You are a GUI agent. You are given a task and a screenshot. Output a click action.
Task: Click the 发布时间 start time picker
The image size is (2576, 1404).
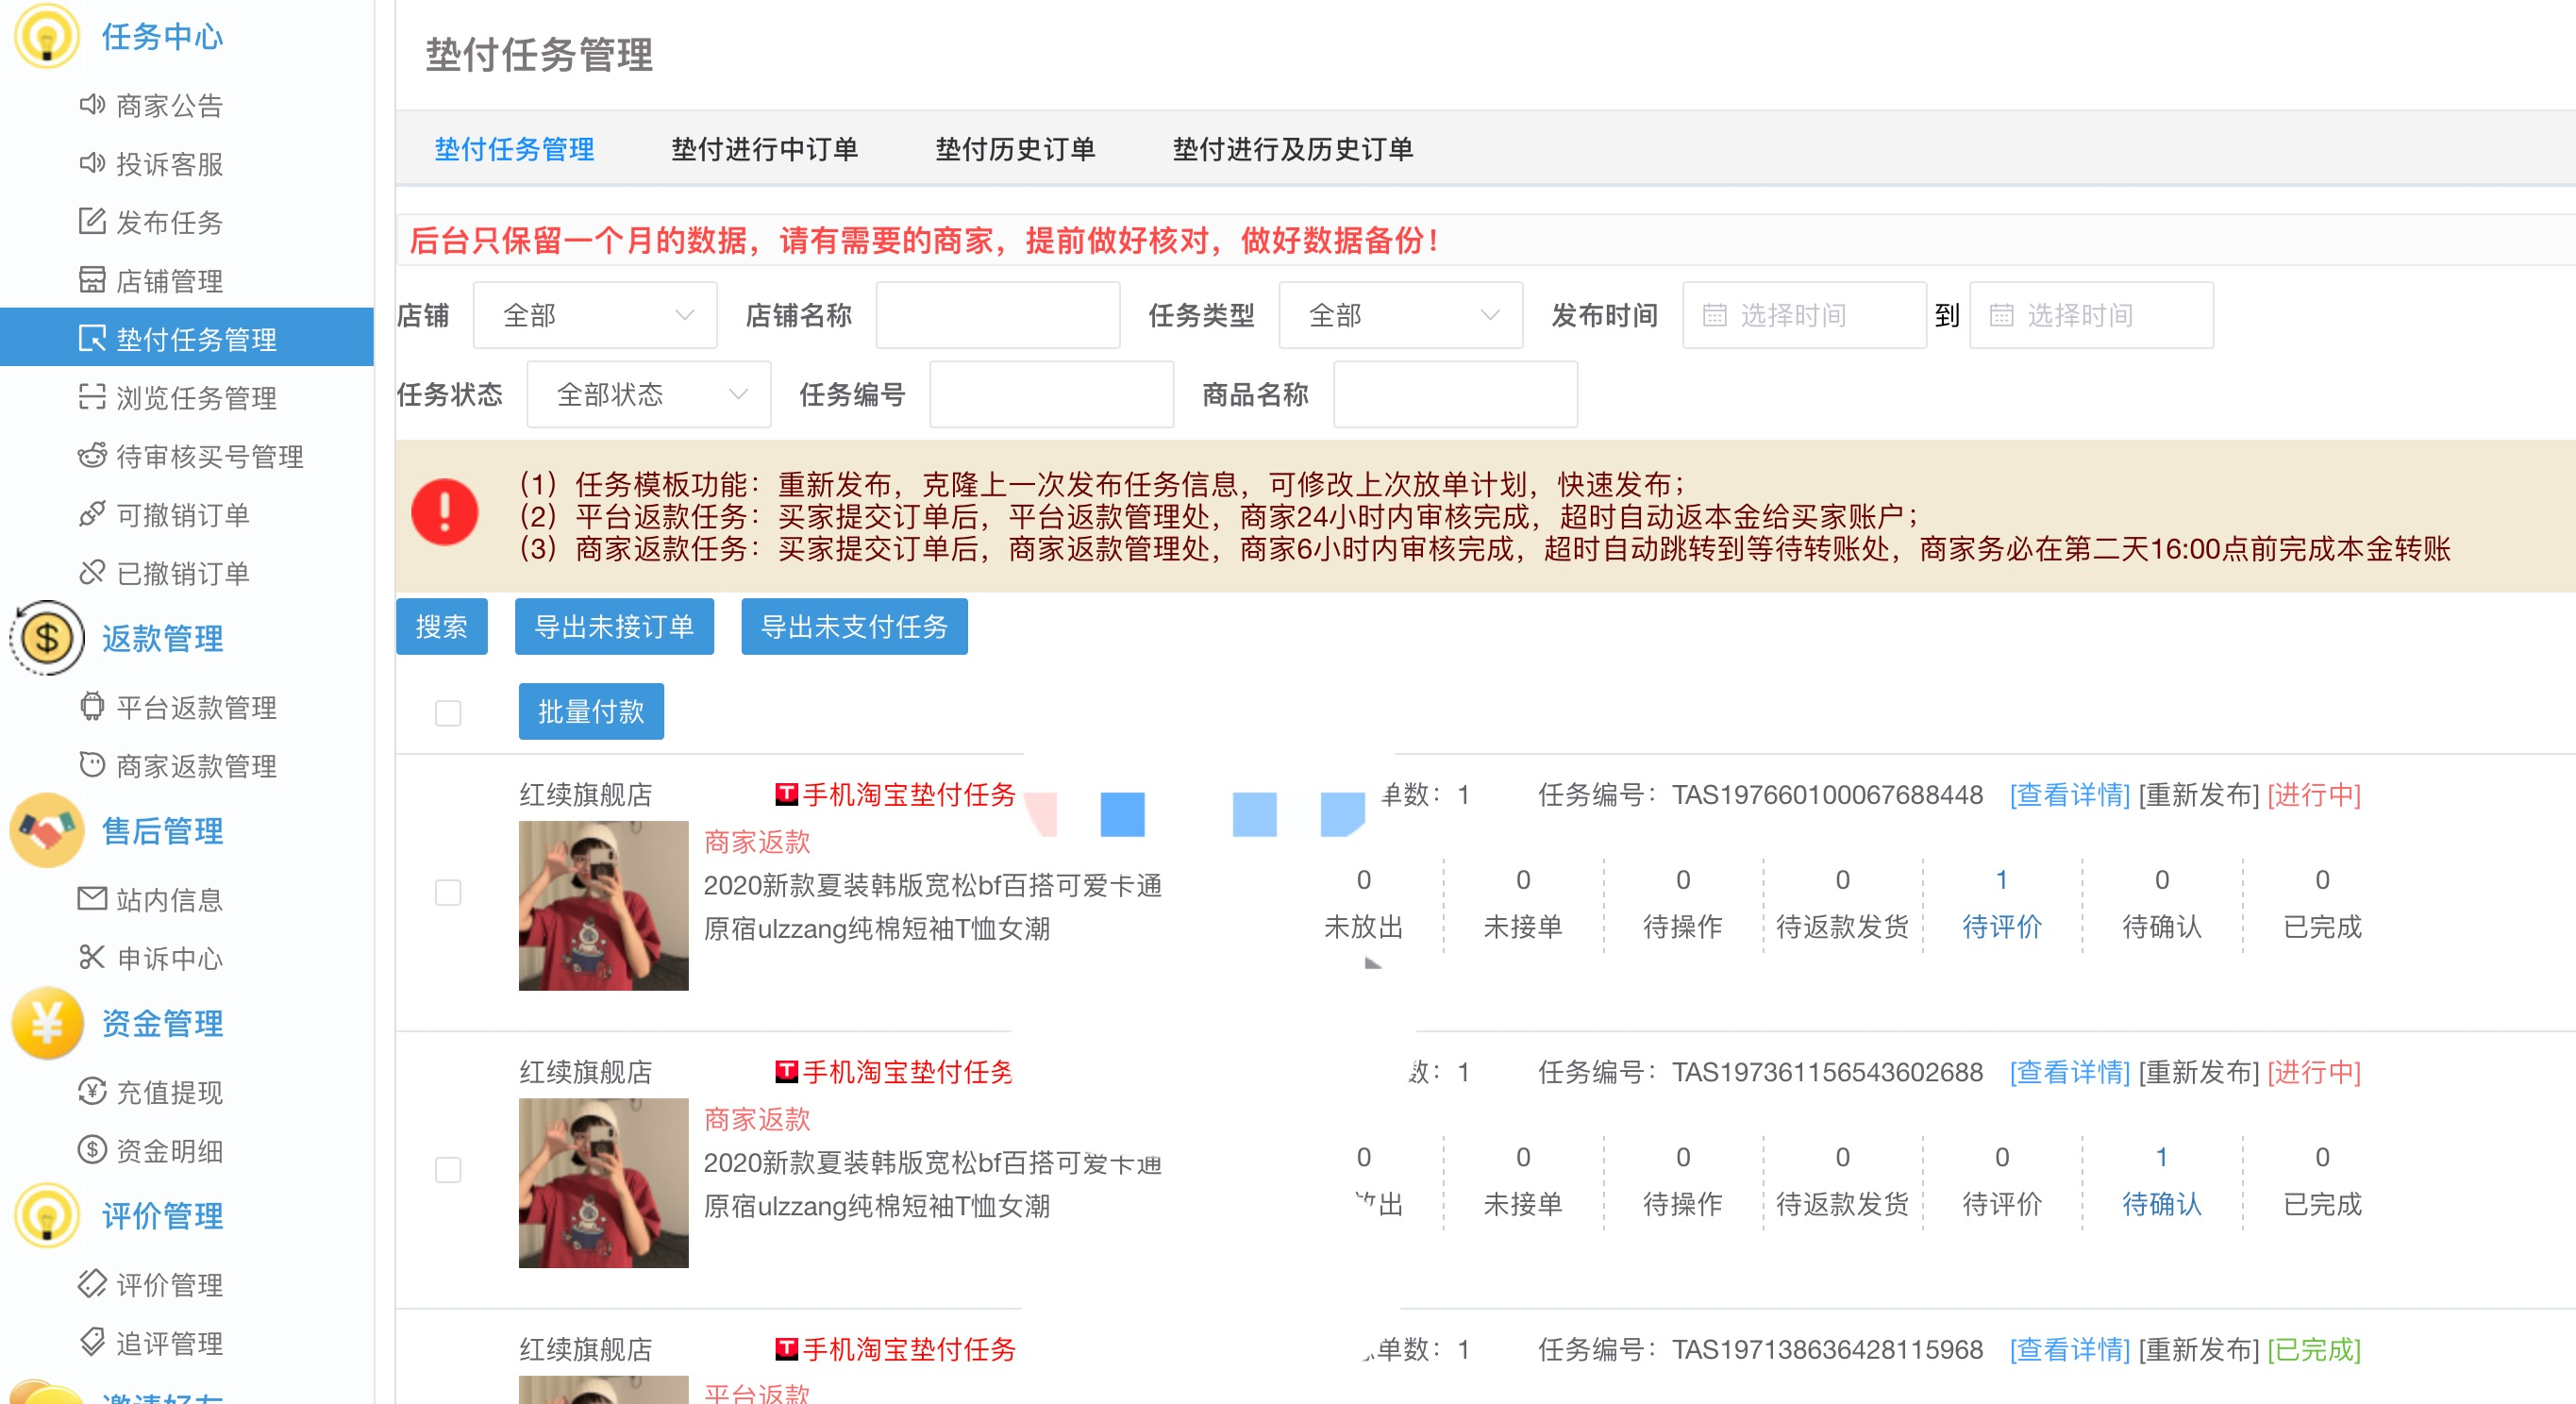(x=1804, y=315)
